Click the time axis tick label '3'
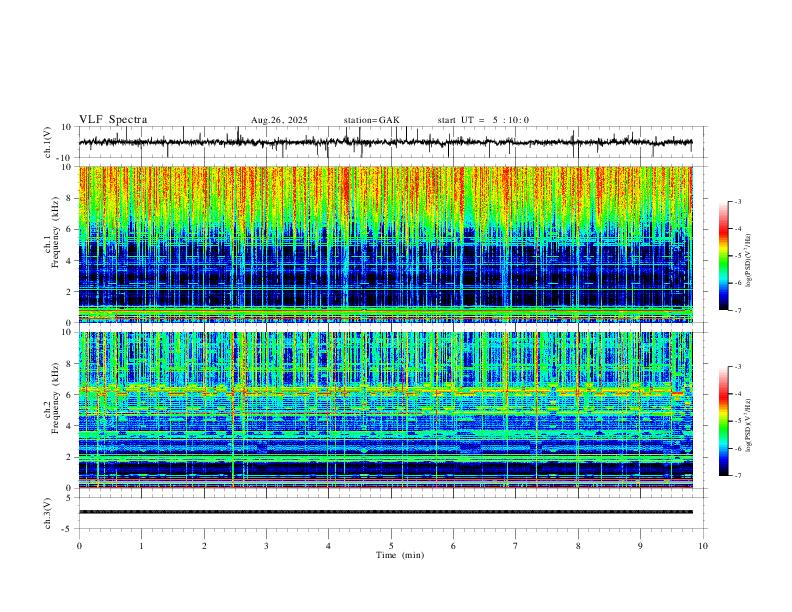This screenshot has height=612, width=792. 266,546
